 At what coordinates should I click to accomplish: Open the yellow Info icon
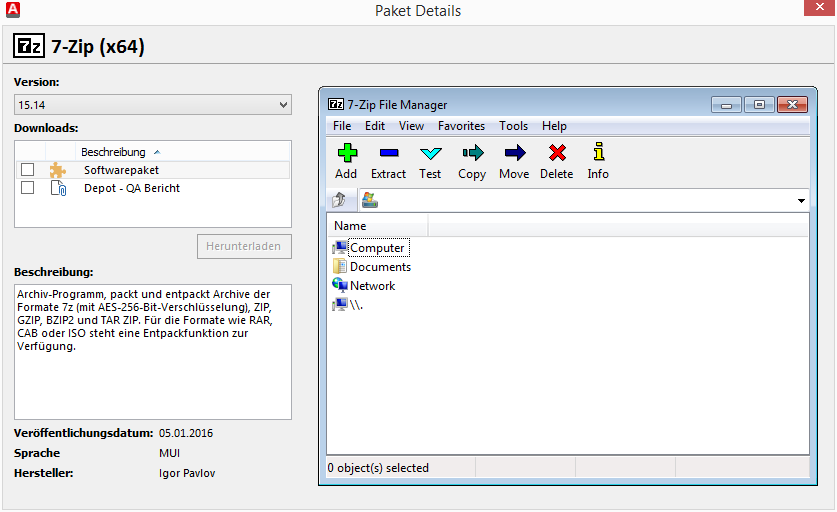[x=598, y=153]
